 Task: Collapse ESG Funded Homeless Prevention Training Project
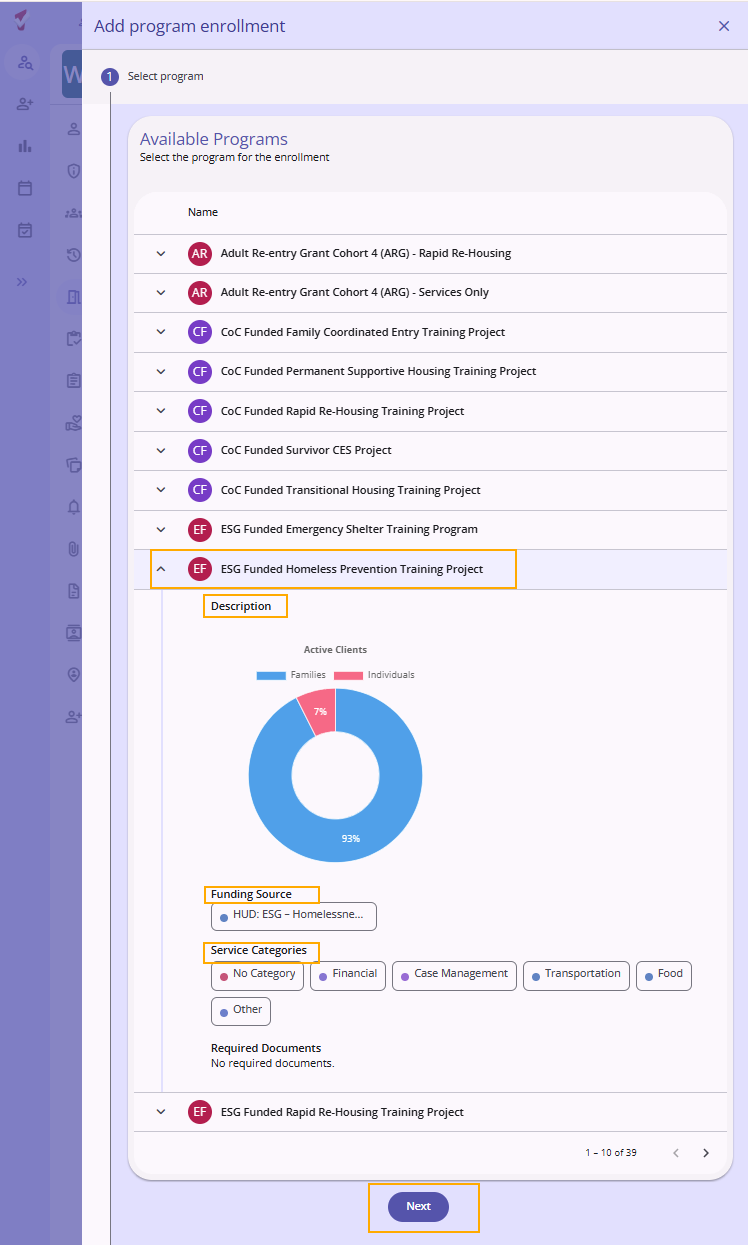[161, 569]
